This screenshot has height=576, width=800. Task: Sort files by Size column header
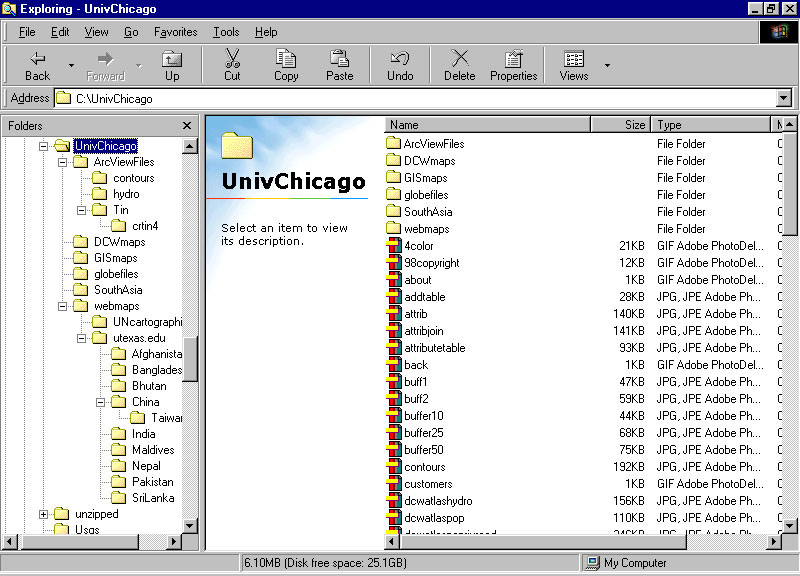tap(620, 125)
